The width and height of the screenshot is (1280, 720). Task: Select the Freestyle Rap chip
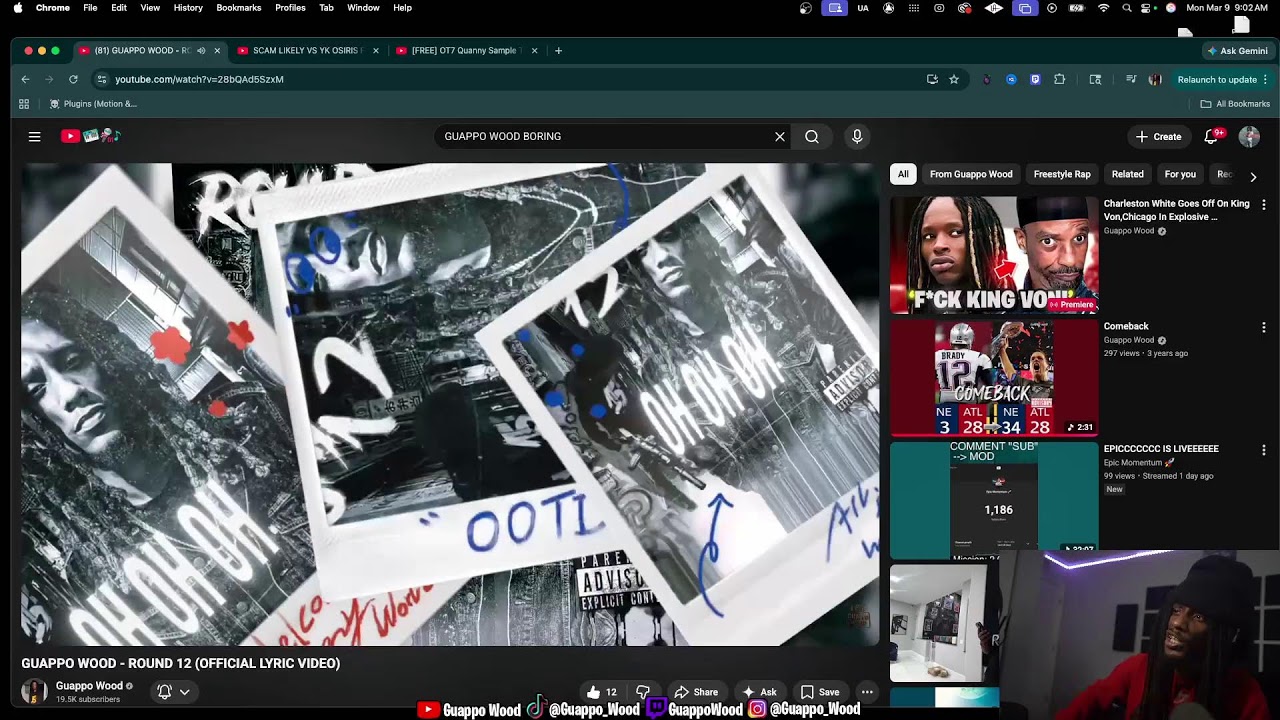[x=1062, y=174]
